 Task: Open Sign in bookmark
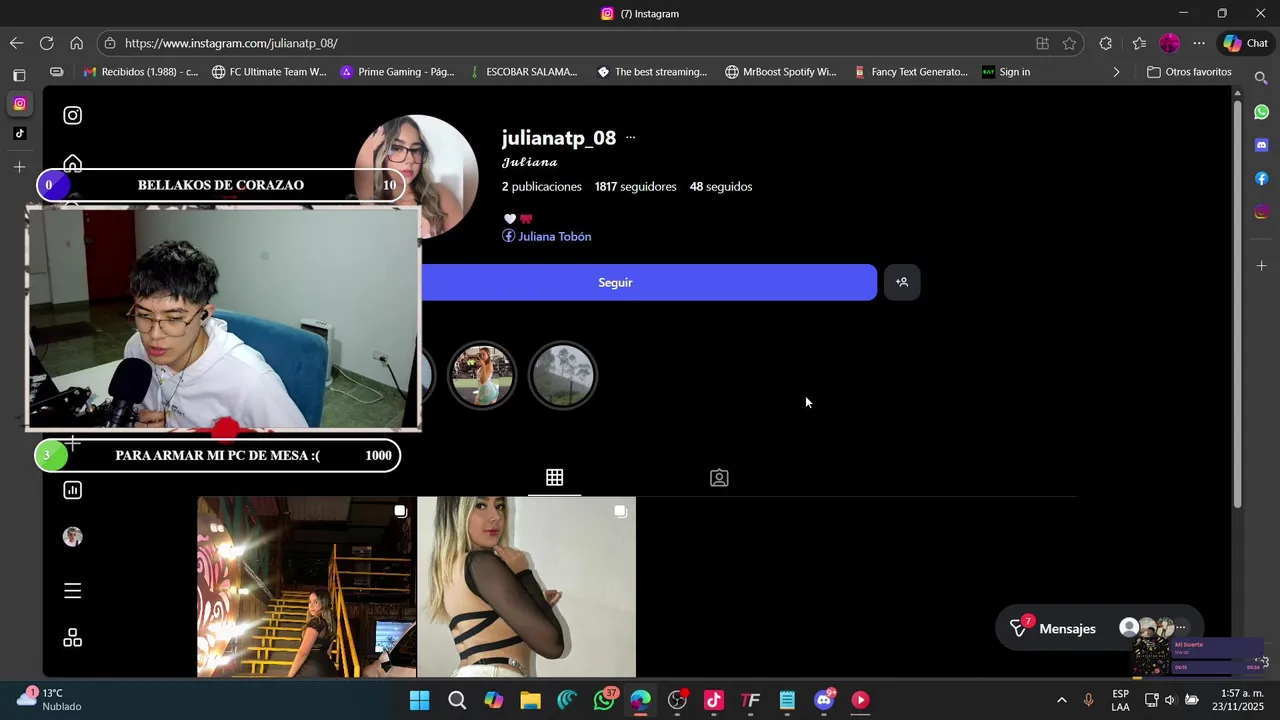coord(1006,72)
